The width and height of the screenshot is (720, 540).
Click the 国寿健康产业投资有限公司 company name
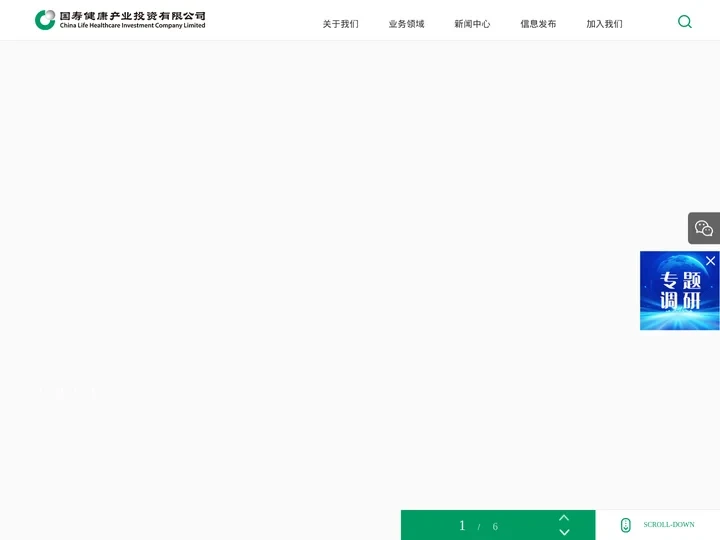click(132, 16)
